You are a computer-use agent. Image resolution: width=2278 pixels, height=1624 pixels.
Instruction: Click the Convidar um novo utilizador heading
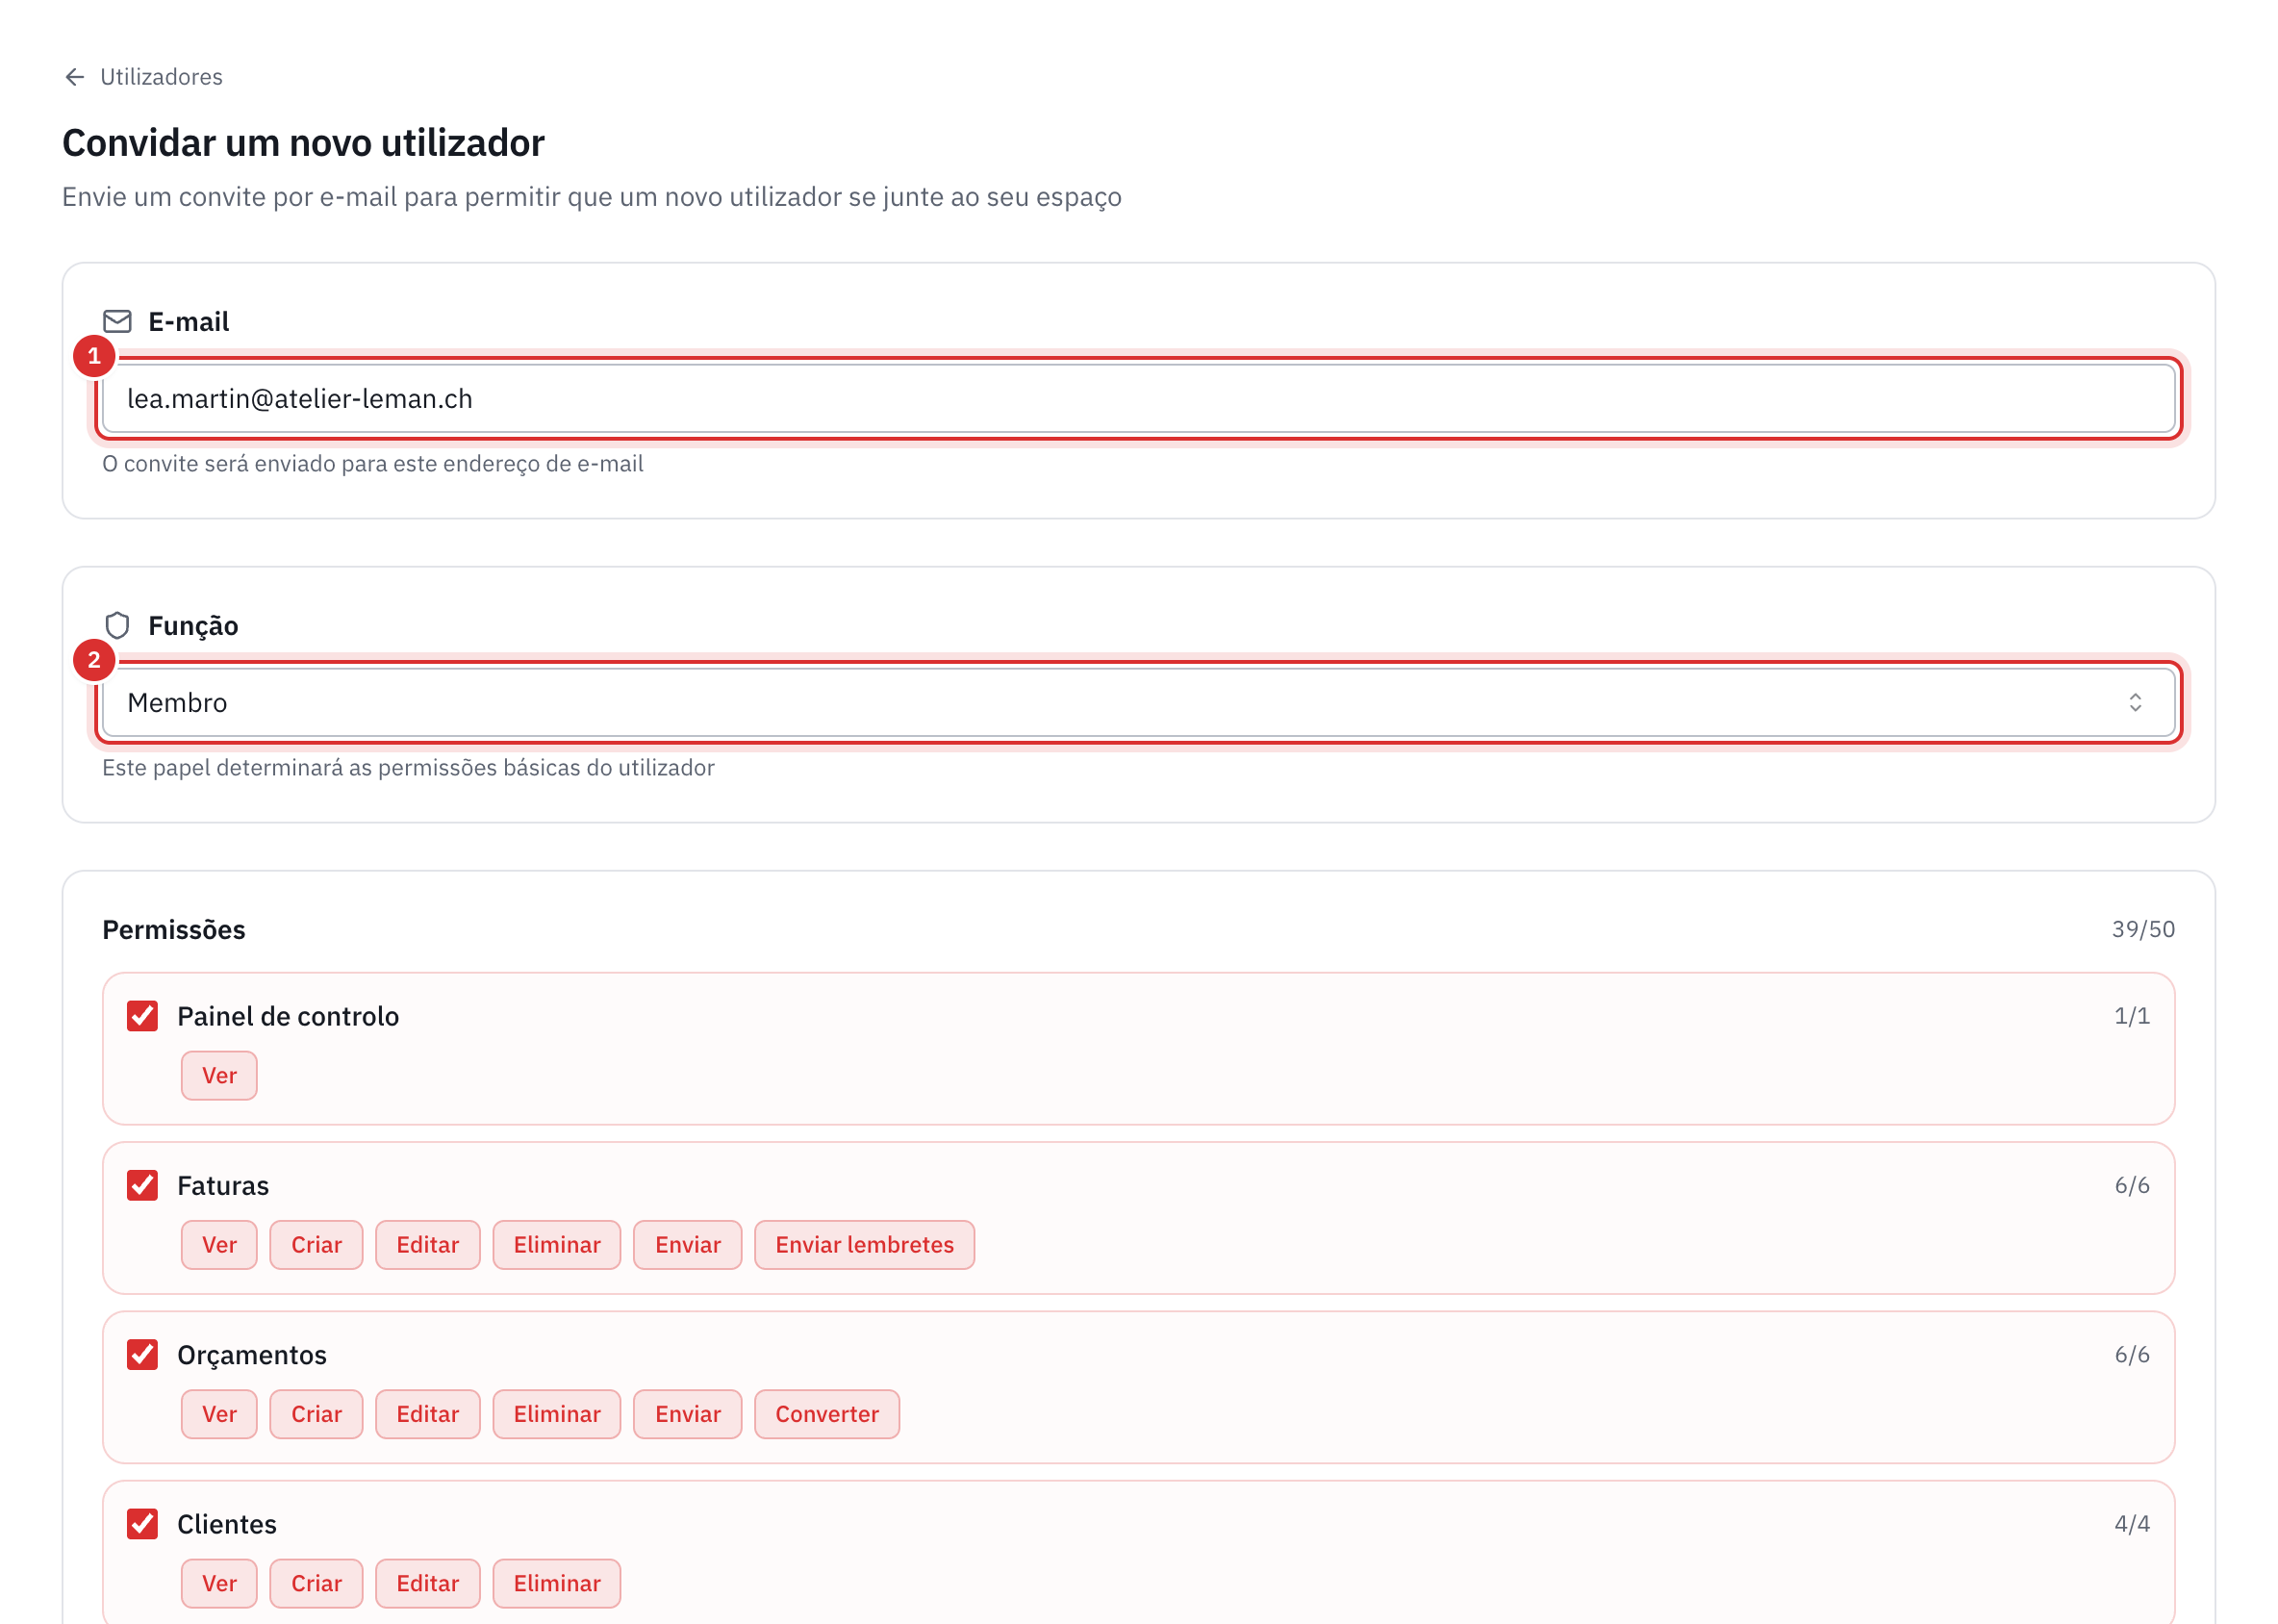[303, 142]
